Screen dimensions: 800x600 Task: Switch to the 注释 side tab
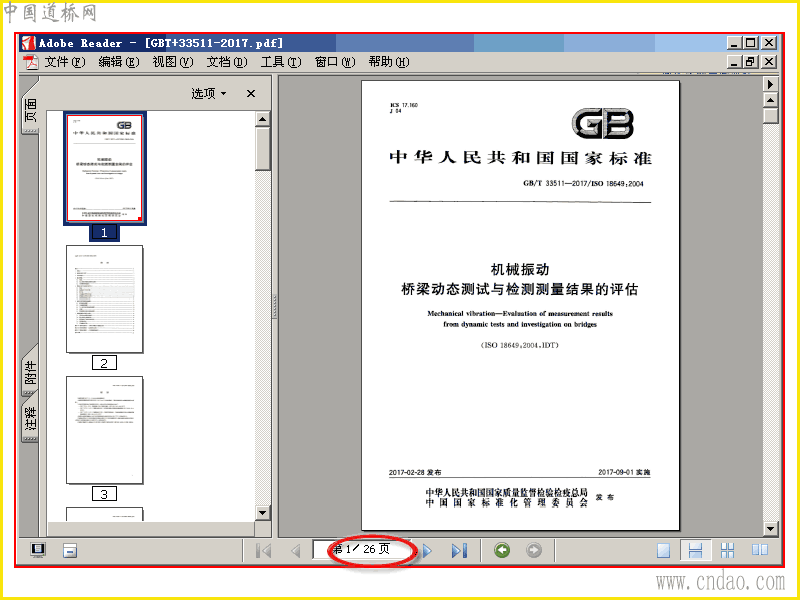tap(30, 418)
